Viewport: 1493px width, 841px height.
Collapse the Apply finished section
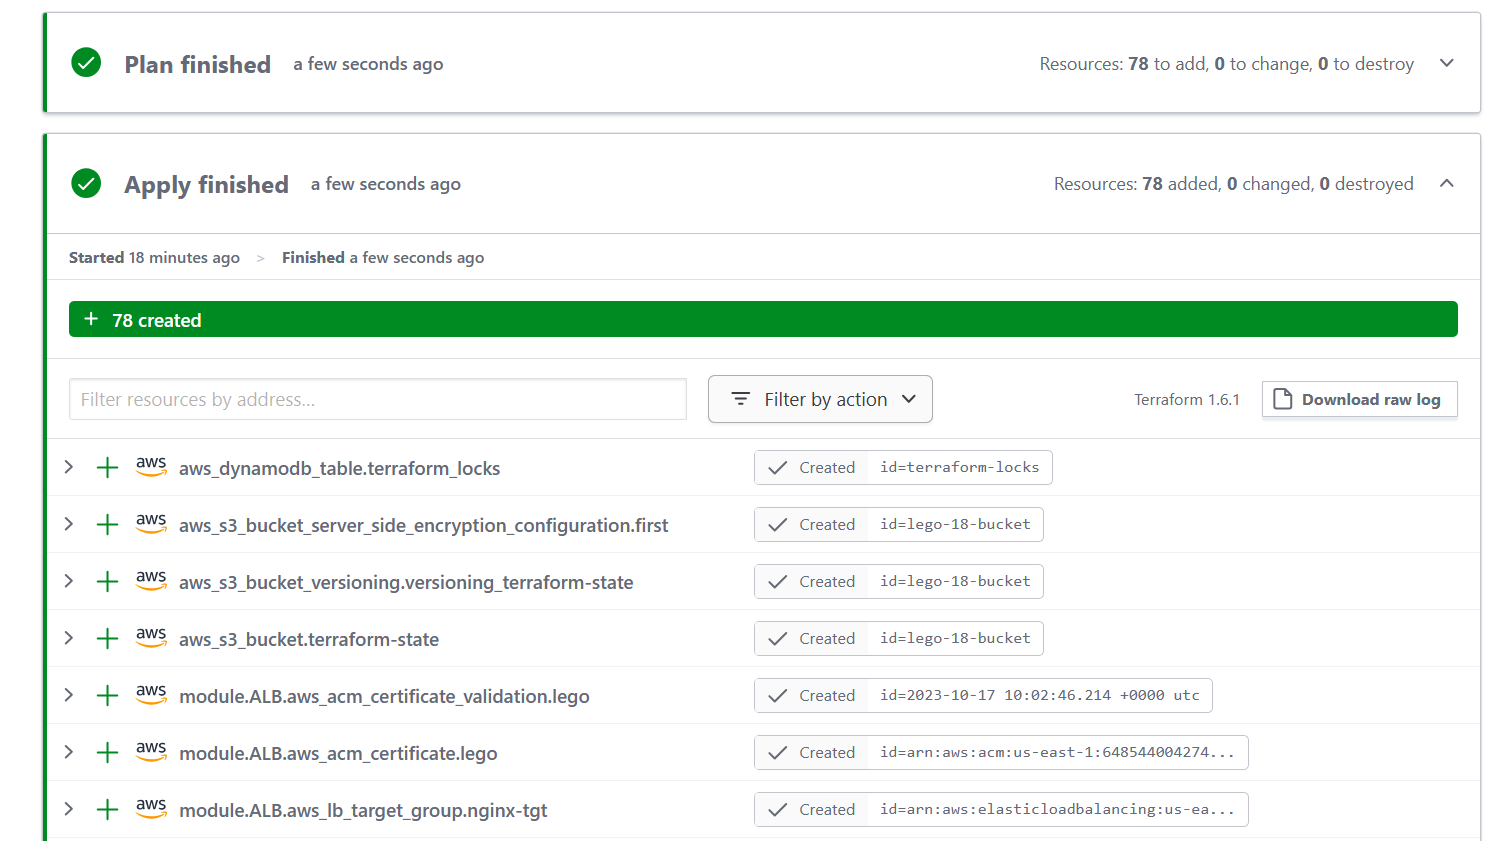pyautogui.click(x=1447, y=184)
